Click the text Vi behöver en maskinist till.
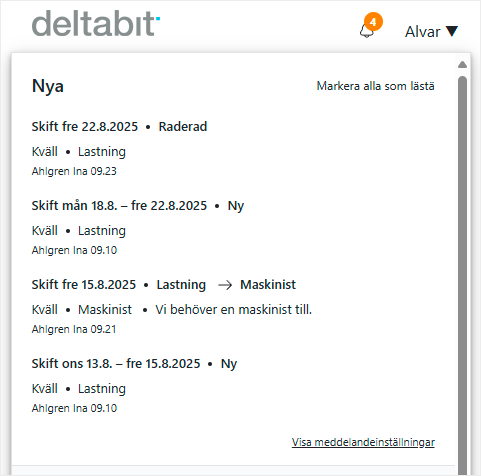481x476 pixels. [234, 310]
